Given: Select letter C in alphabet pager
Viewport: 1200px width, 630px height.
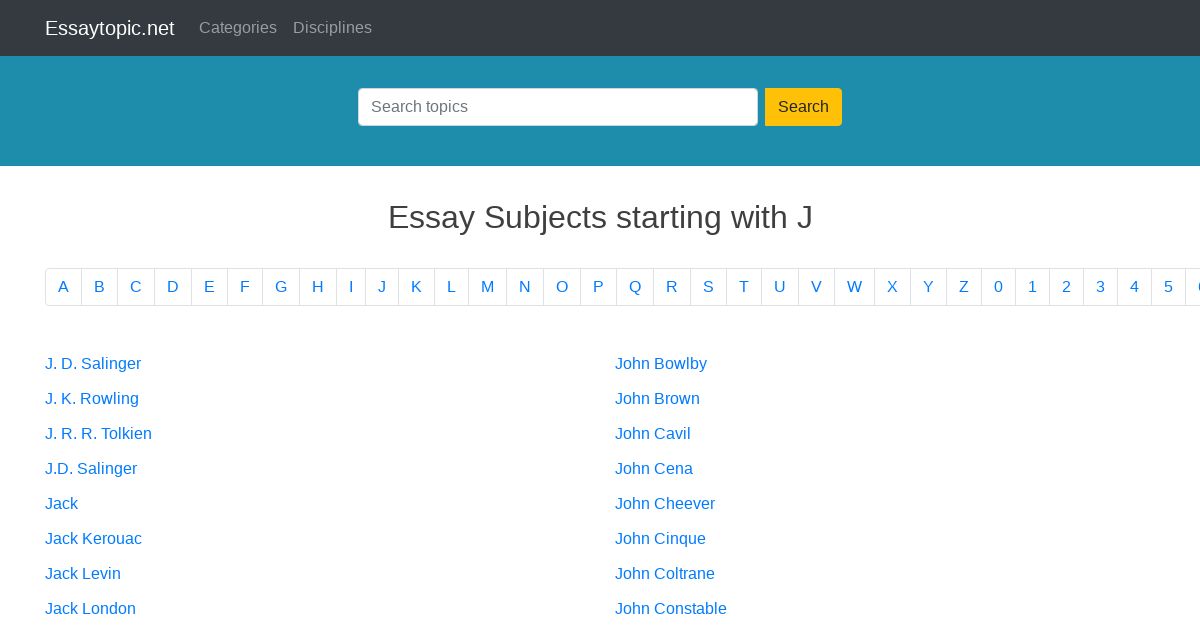Looking at the screenshot, I should [136, 287].
